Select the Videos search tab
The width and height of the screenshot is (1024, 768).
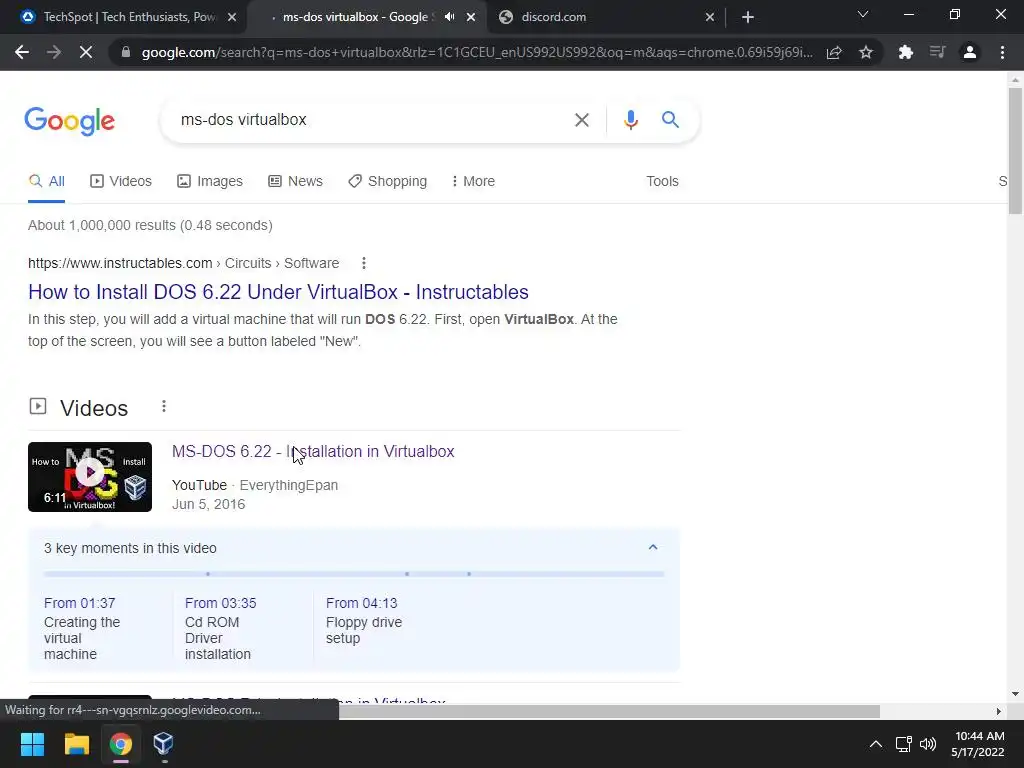point(121,182)
